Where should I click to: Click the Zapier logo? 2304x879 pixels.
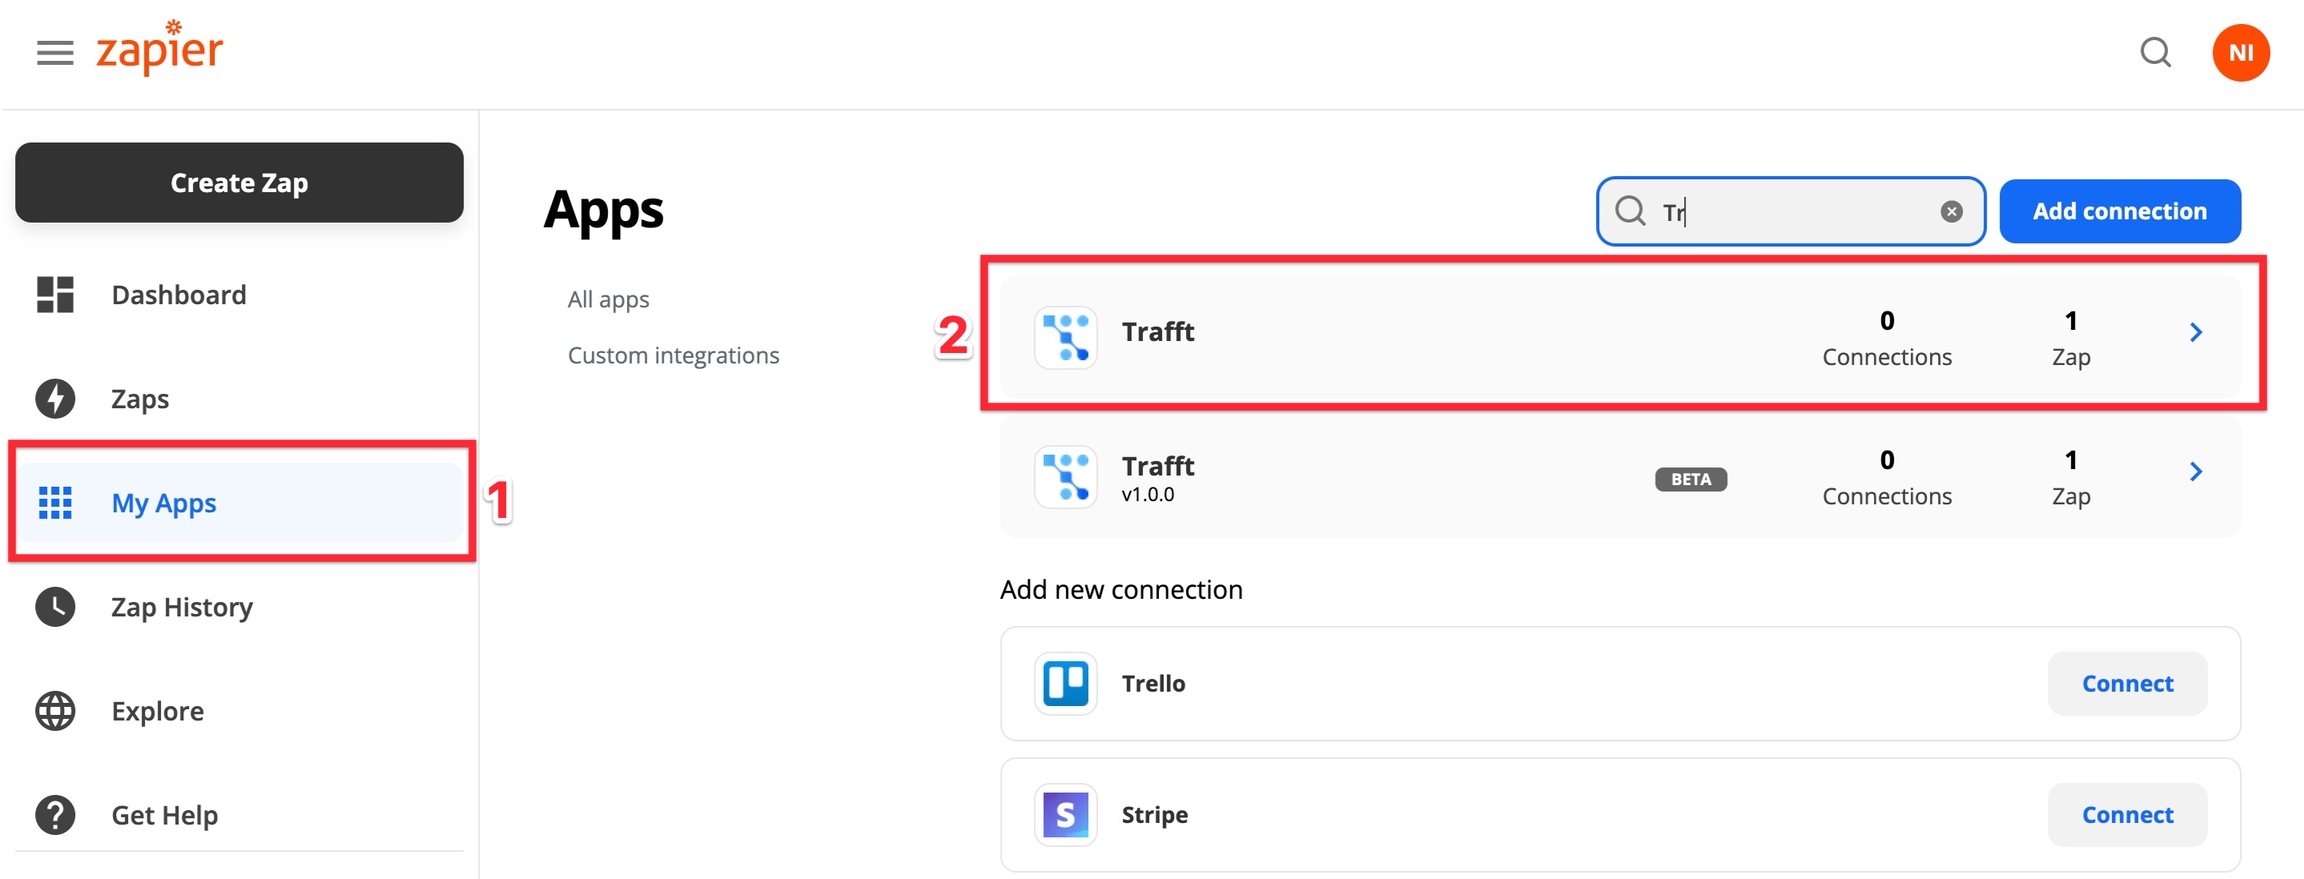pos(160,48)
